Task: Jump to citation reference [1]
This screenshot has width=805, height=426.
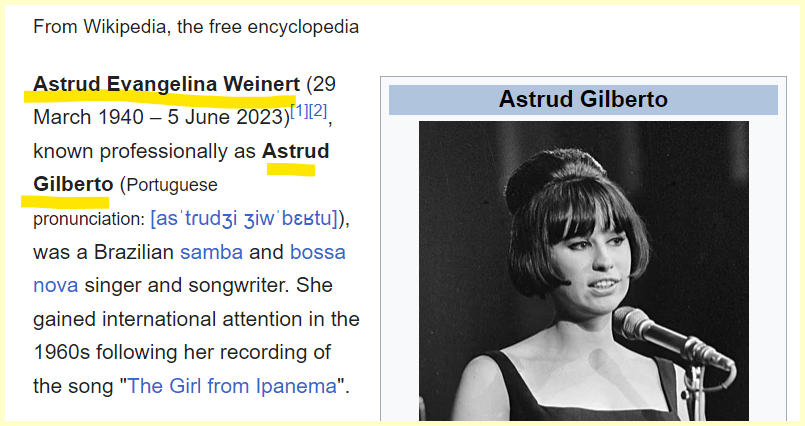Action: pos(299,111)
